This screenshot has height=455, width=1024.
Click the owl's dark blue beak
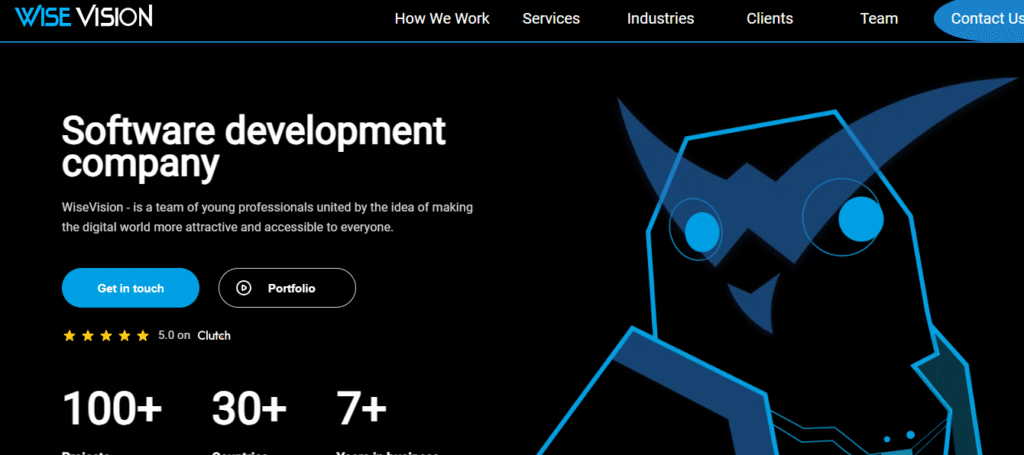click(754, 304)
